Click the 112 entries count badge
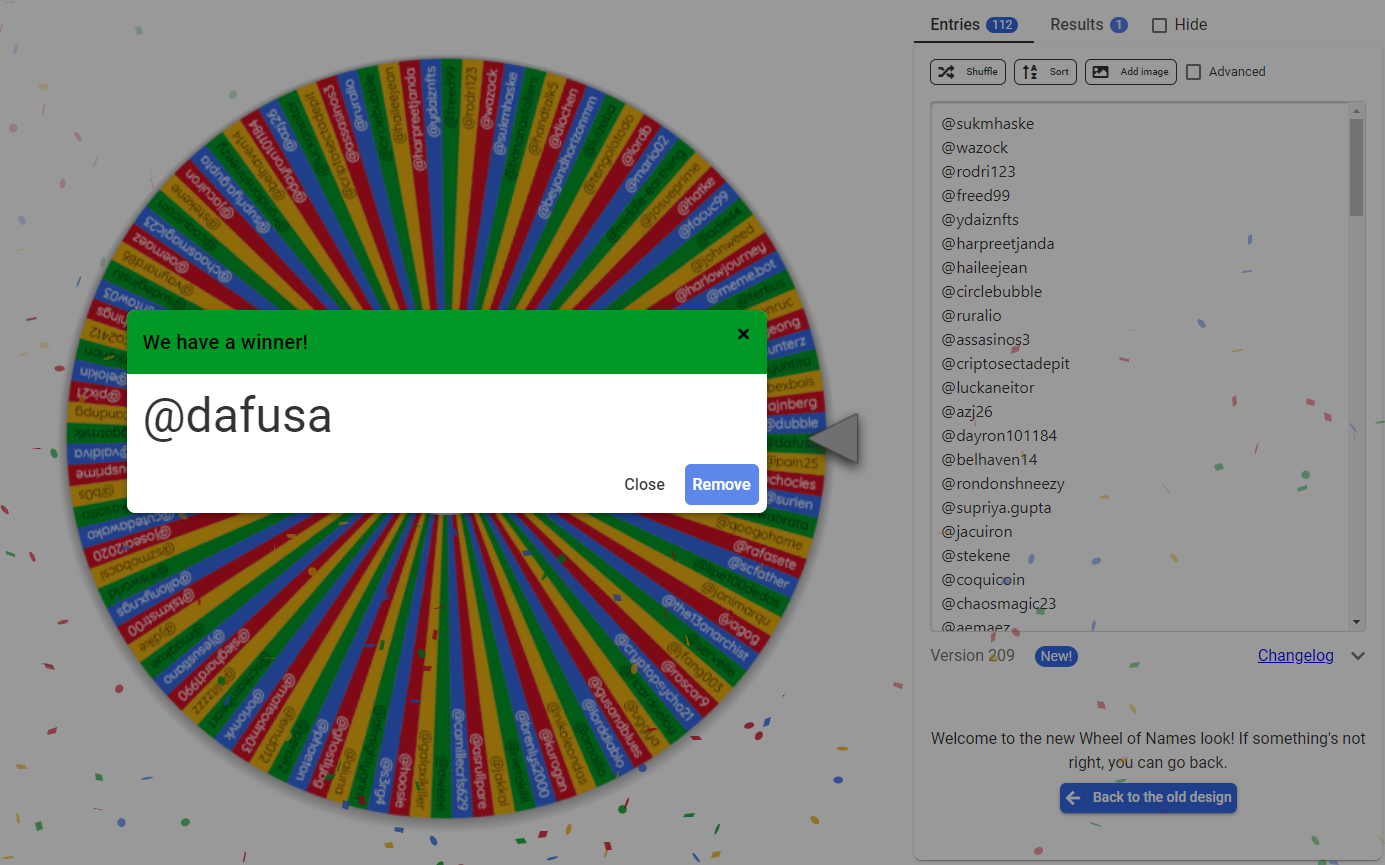 tap(1002, 25)
